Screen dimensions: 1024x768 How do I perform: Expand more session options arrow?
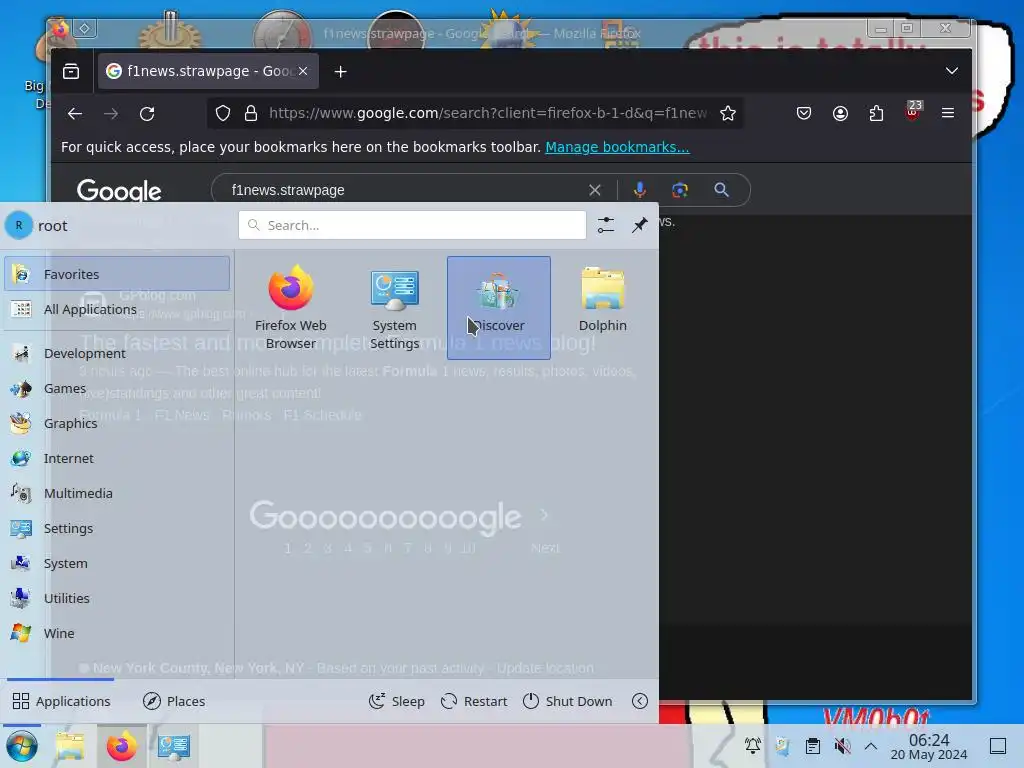click(640, 701)
